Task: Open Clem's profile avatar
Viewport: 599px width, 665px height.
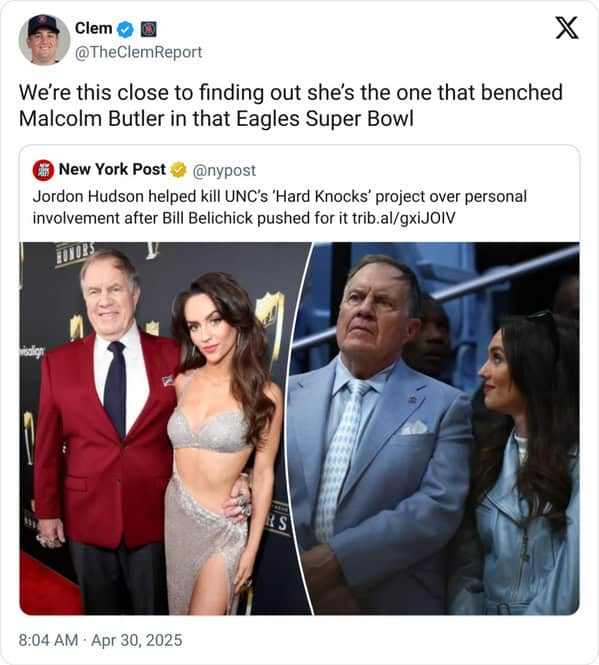Action: (x=44, y=39)
